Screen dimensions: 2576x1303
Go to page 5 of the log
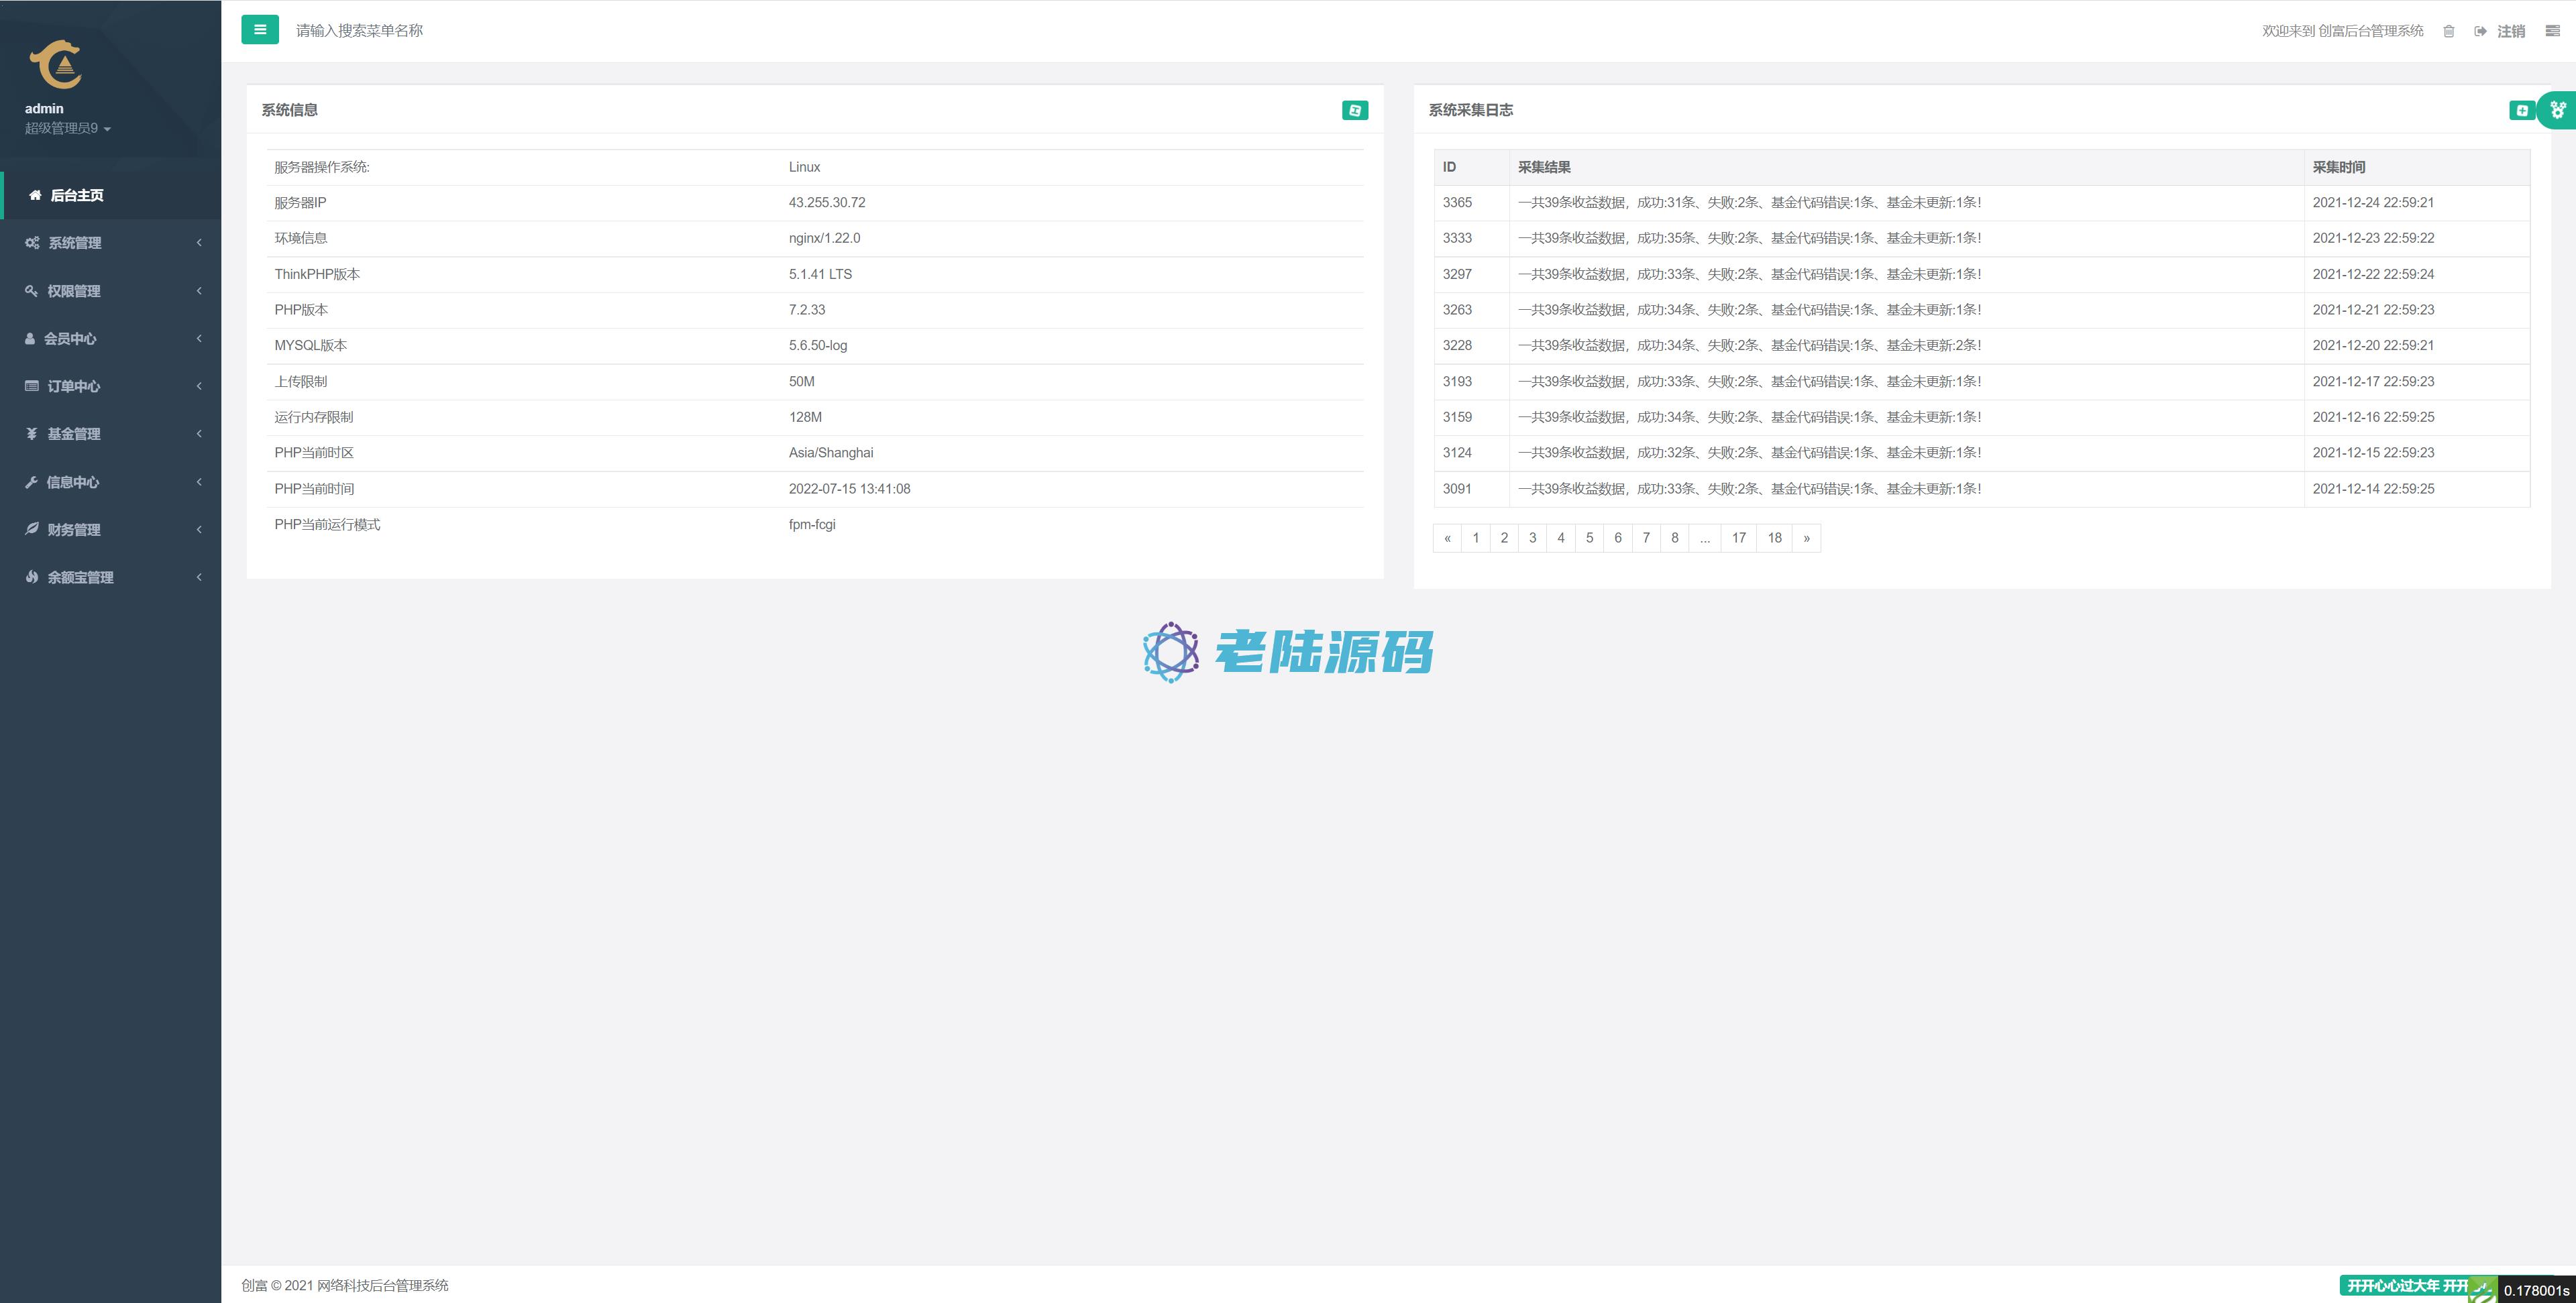pos(1589,538)
